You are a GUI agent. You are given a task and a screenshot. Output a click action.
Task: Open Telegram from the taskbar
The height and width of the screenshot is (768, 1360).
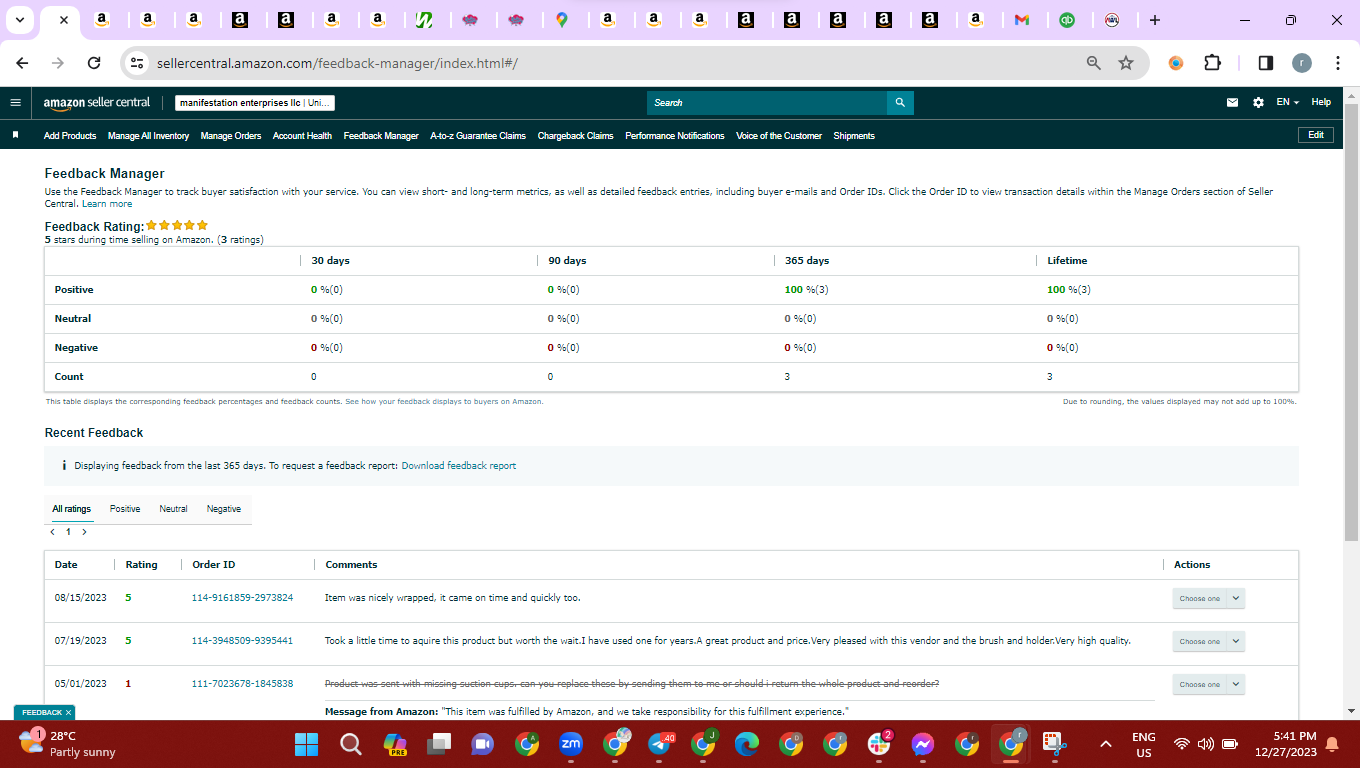click(660, 744)
